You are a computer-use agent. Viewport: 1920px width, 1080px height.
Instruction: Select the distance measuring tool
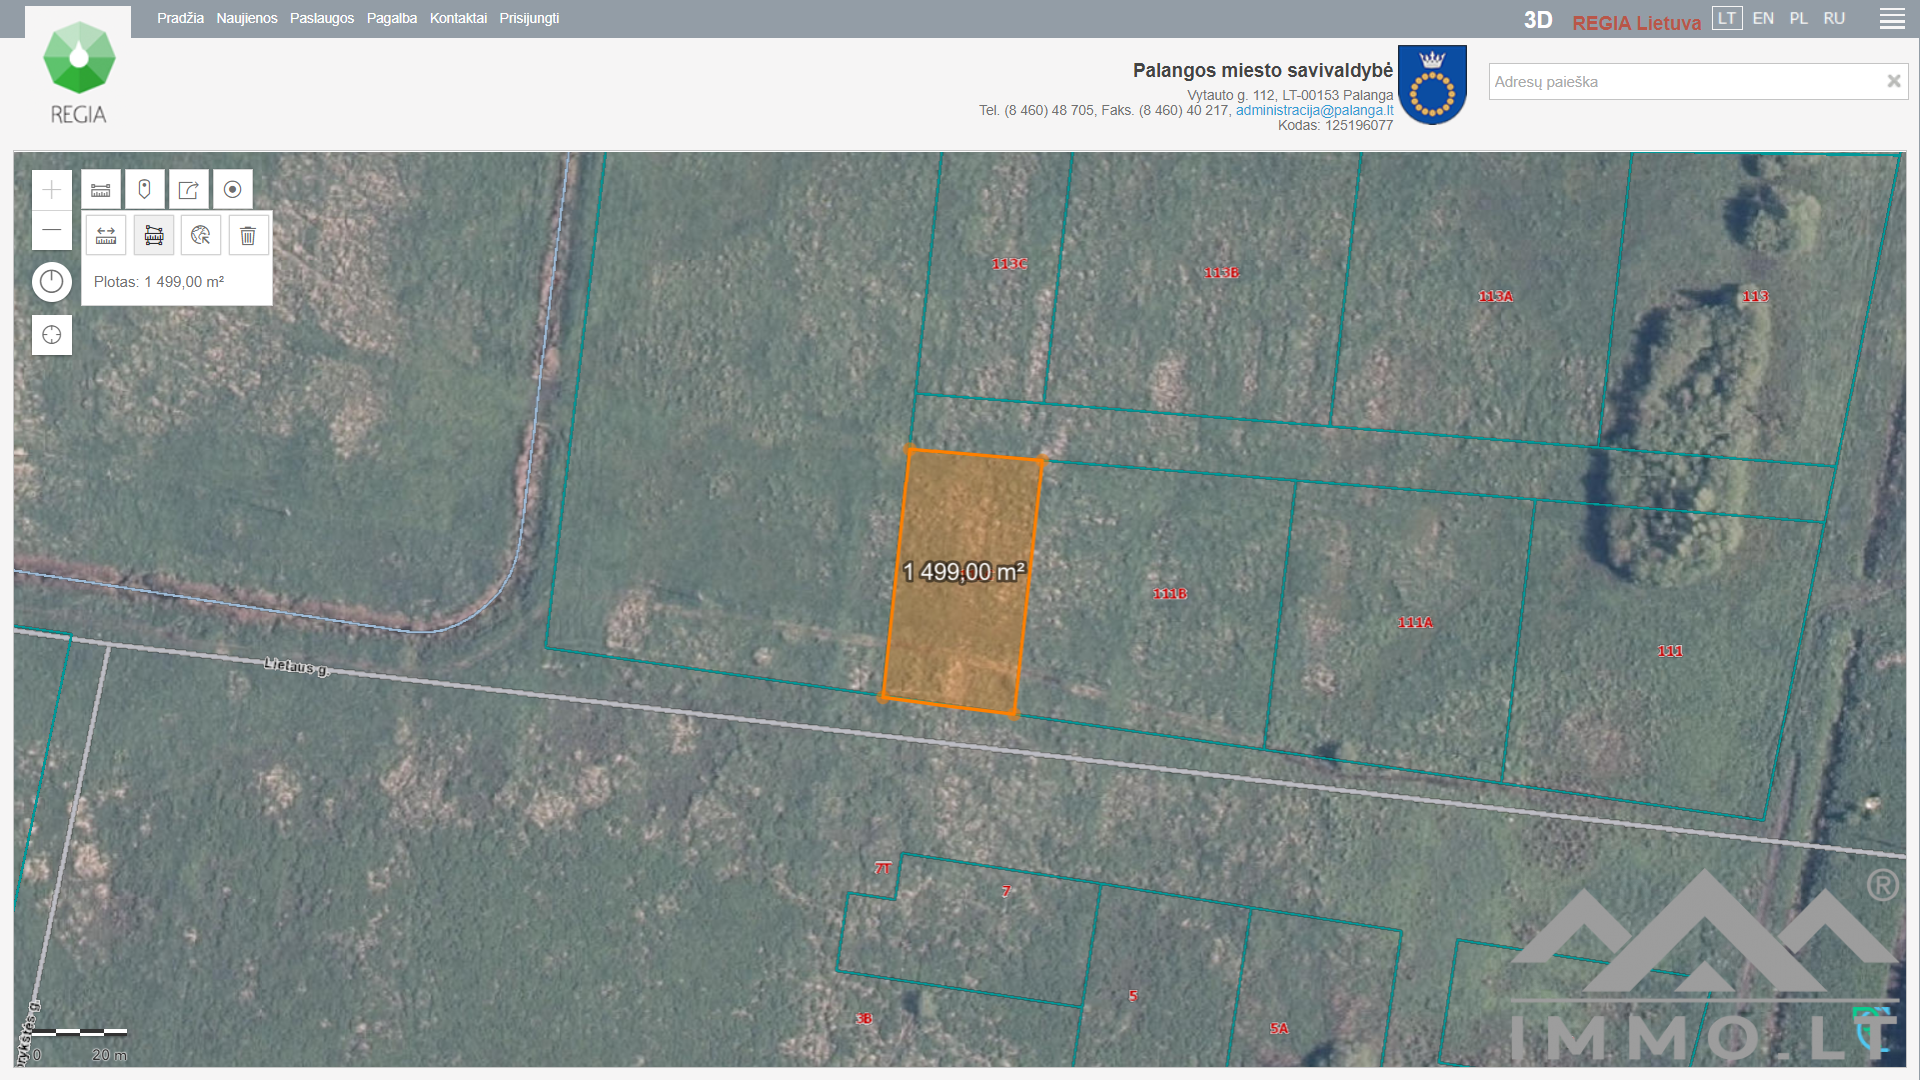pyautogui.click(x=106, y=236)
